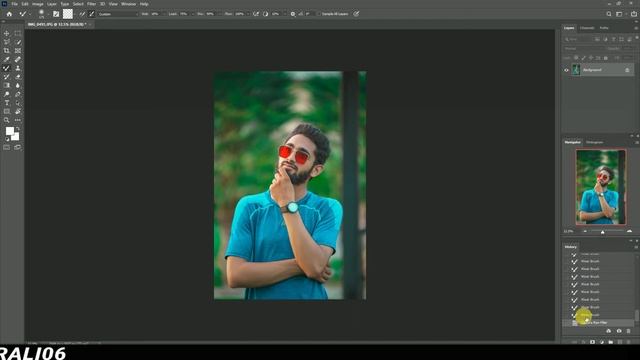Switch to the Histogram tab

point(594,142)
